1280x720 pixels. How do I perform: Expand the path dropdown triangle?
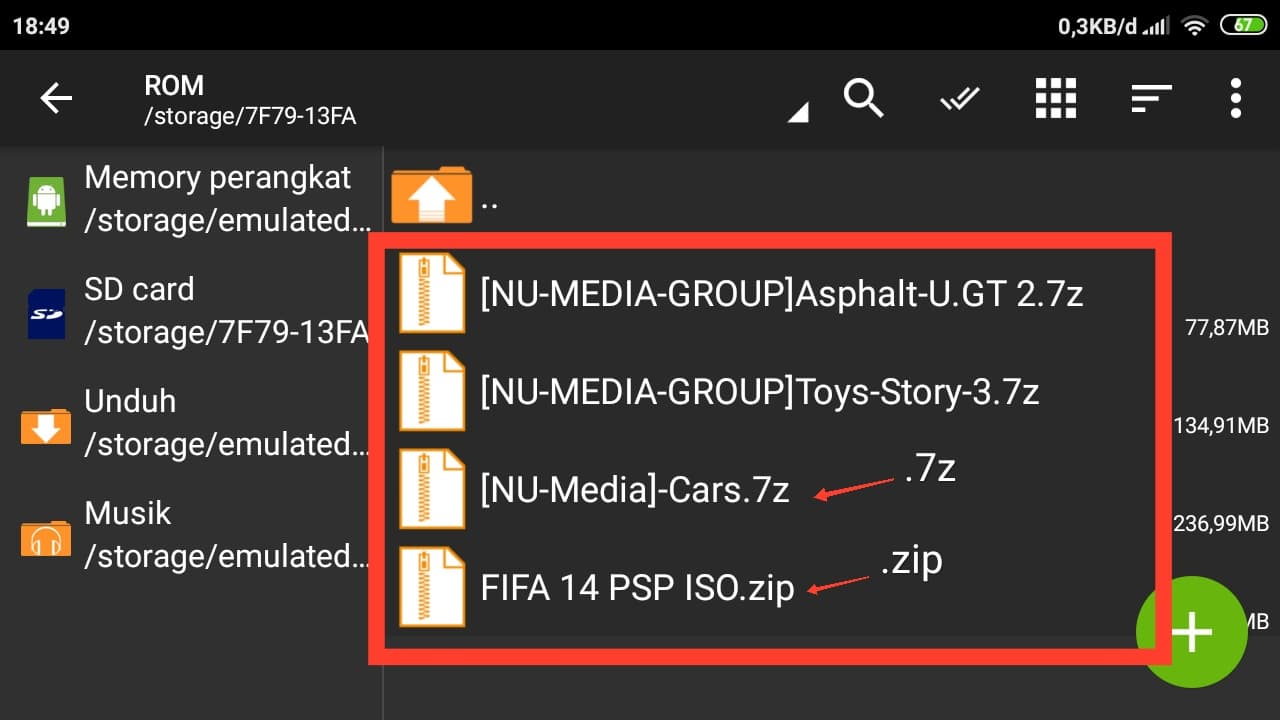click(798, 113)
